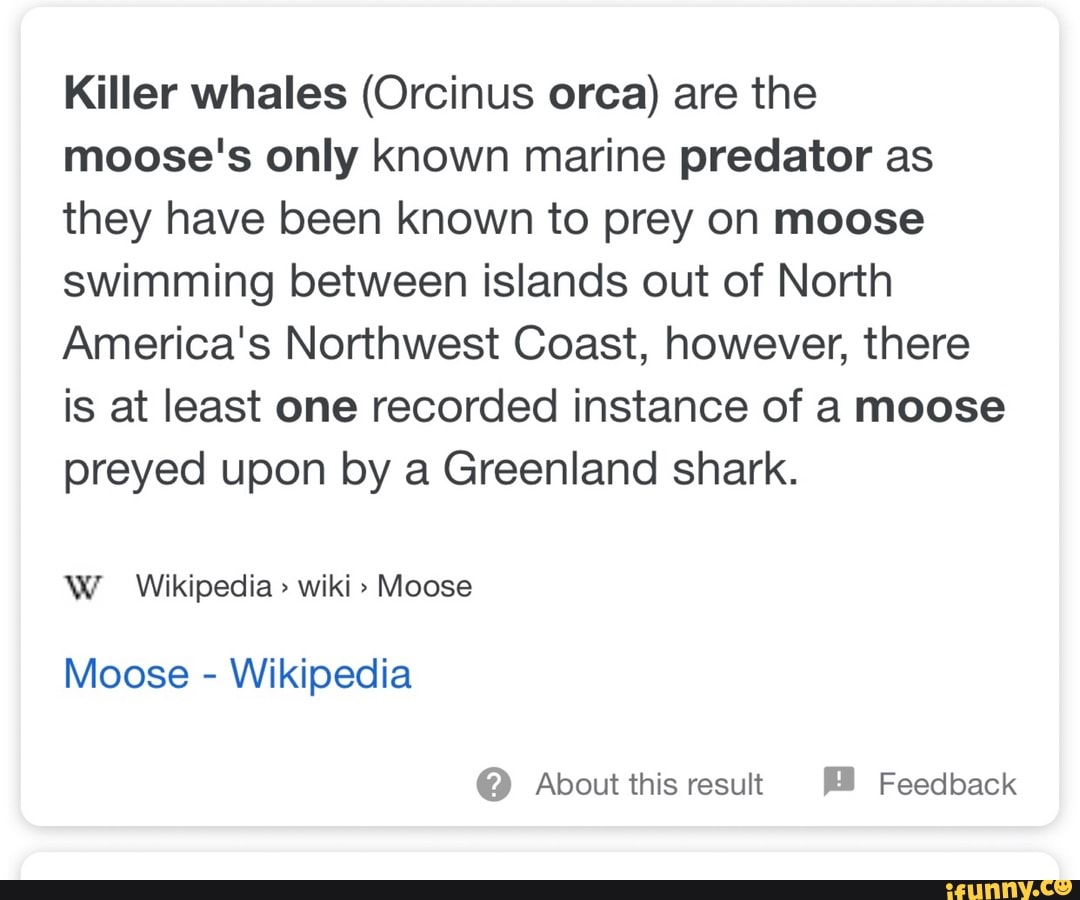
Task: Click the Wikipedia breadcrumb label
Action: coord(204,587)
